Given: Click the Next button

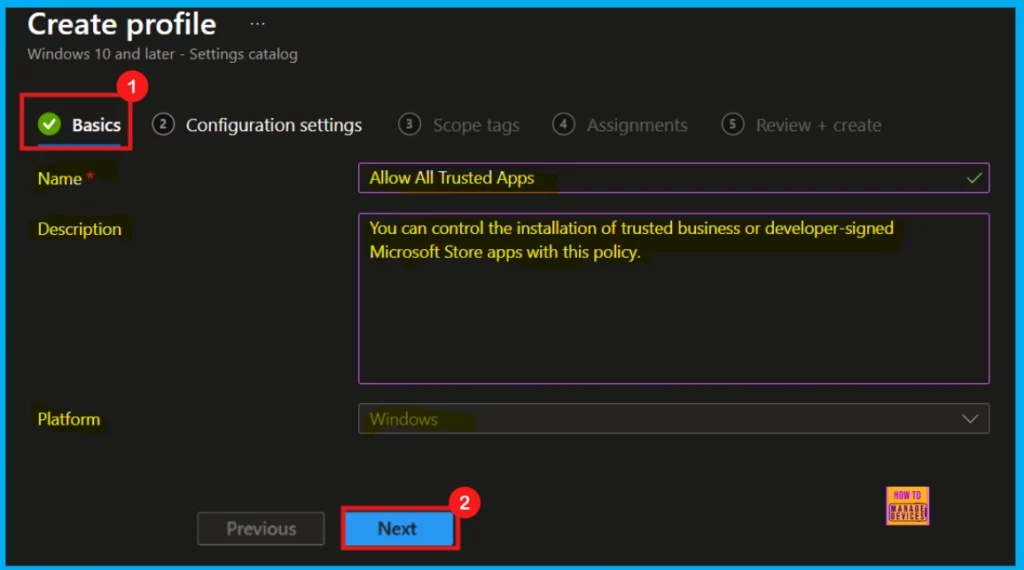Looking at the screenshot, I should click(x=399, y=528).
